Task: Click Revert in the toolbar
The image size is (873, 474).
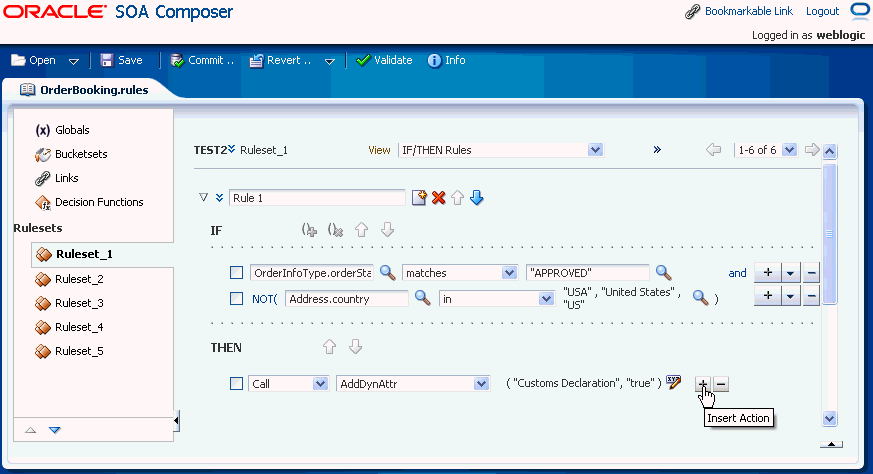Action: 280,60
